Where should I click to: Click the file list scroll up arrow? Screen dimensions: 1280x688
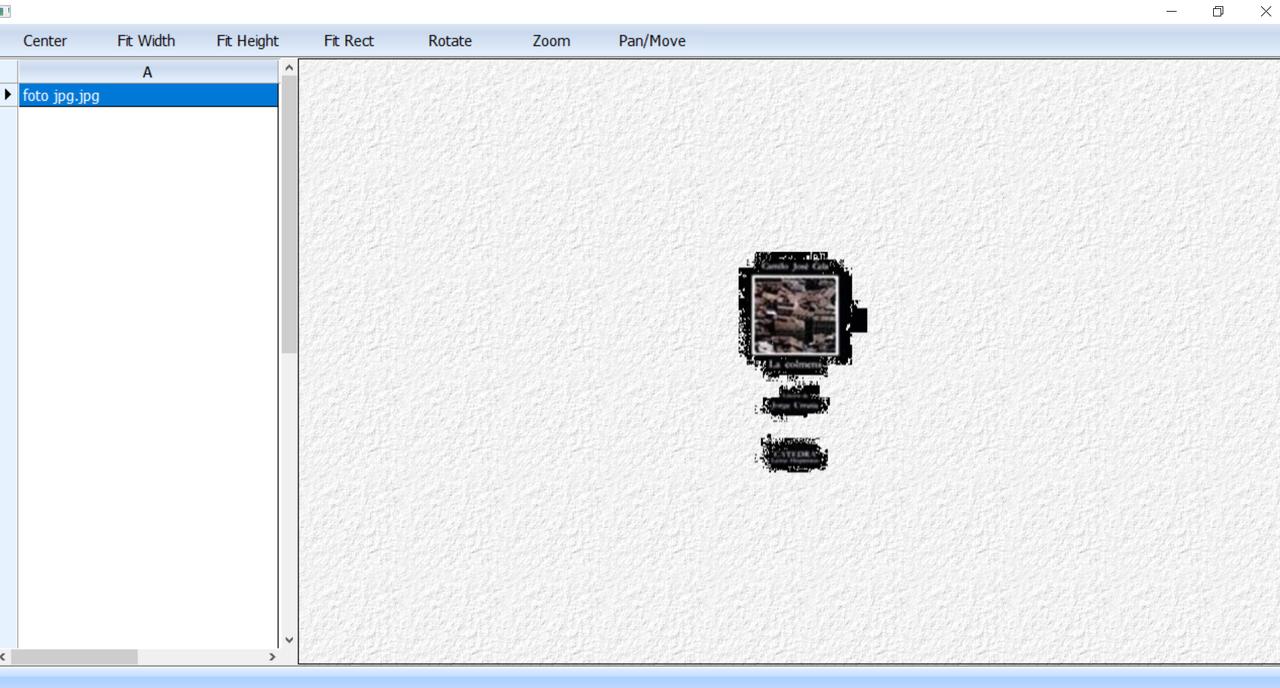(289, 68)
